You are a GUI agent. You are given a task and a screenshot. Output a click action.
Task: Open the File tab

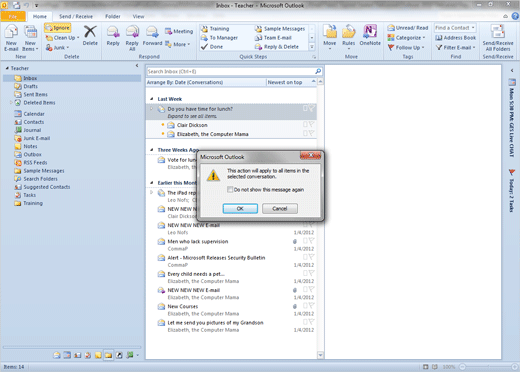pos(13,16)
